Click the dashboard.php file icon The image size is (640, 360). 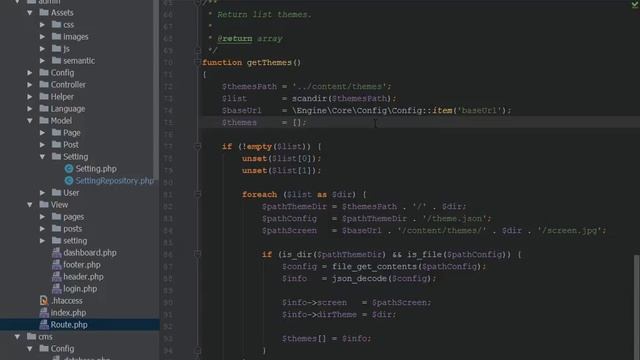[57, 253]
